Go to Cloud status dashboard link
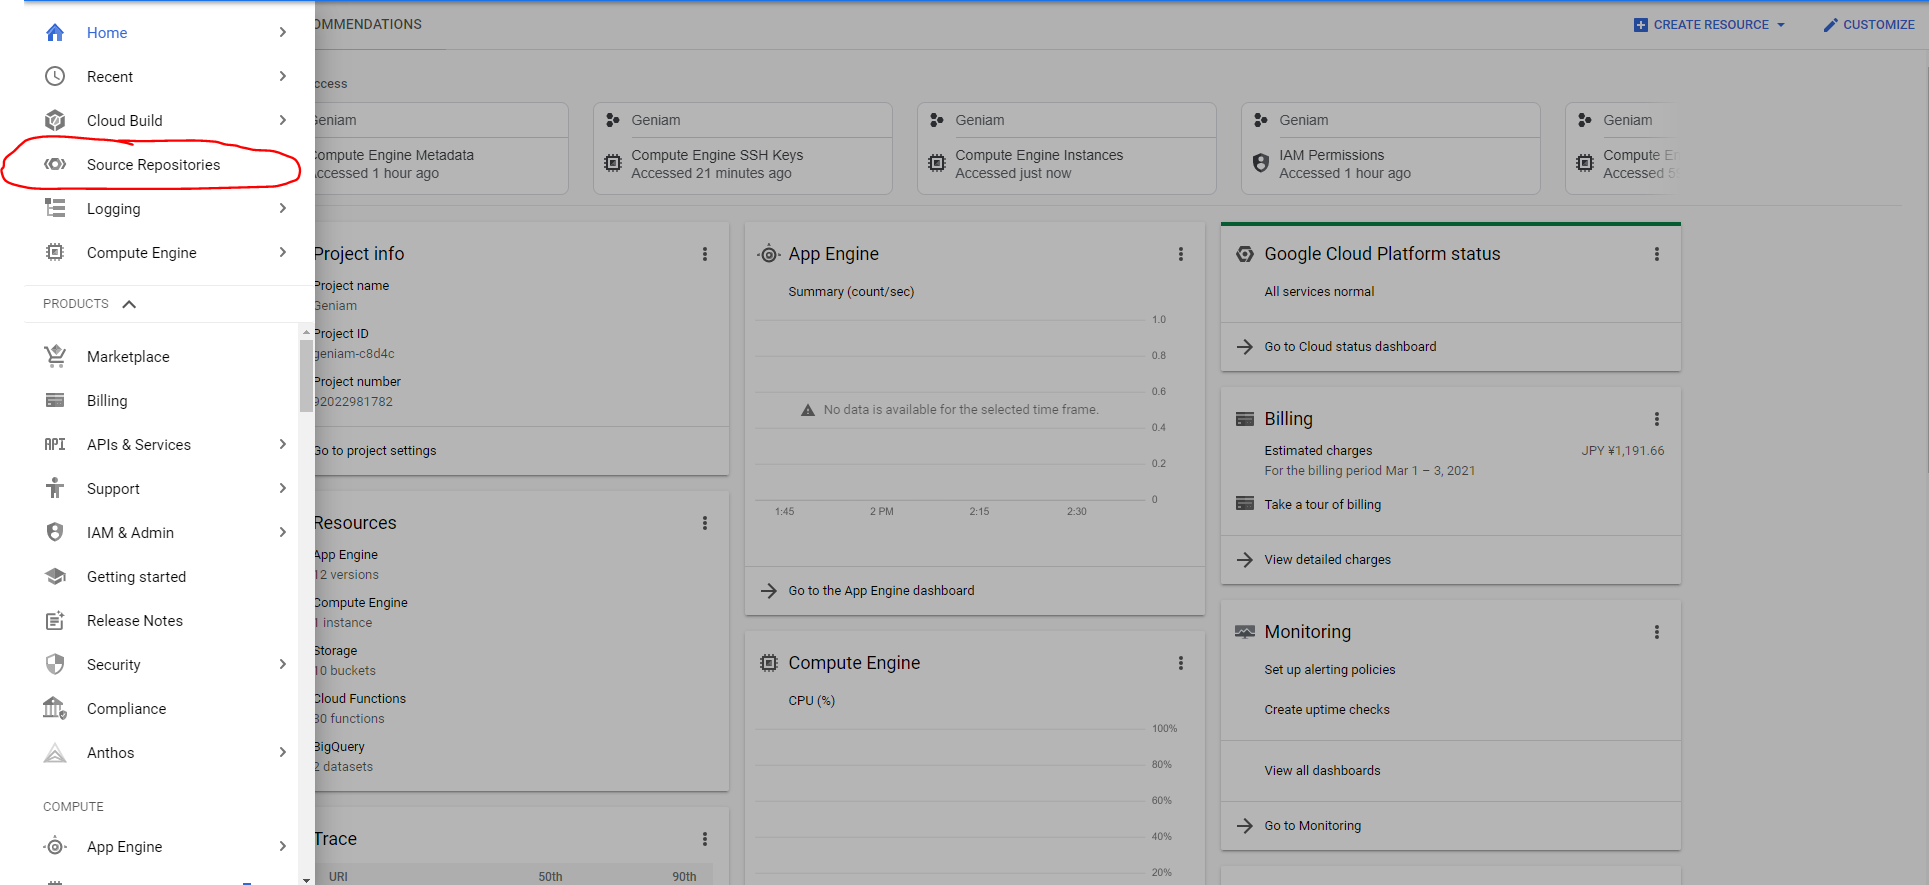The width and height of the screenshot is (1929, 885). (x=1350, y=347)
